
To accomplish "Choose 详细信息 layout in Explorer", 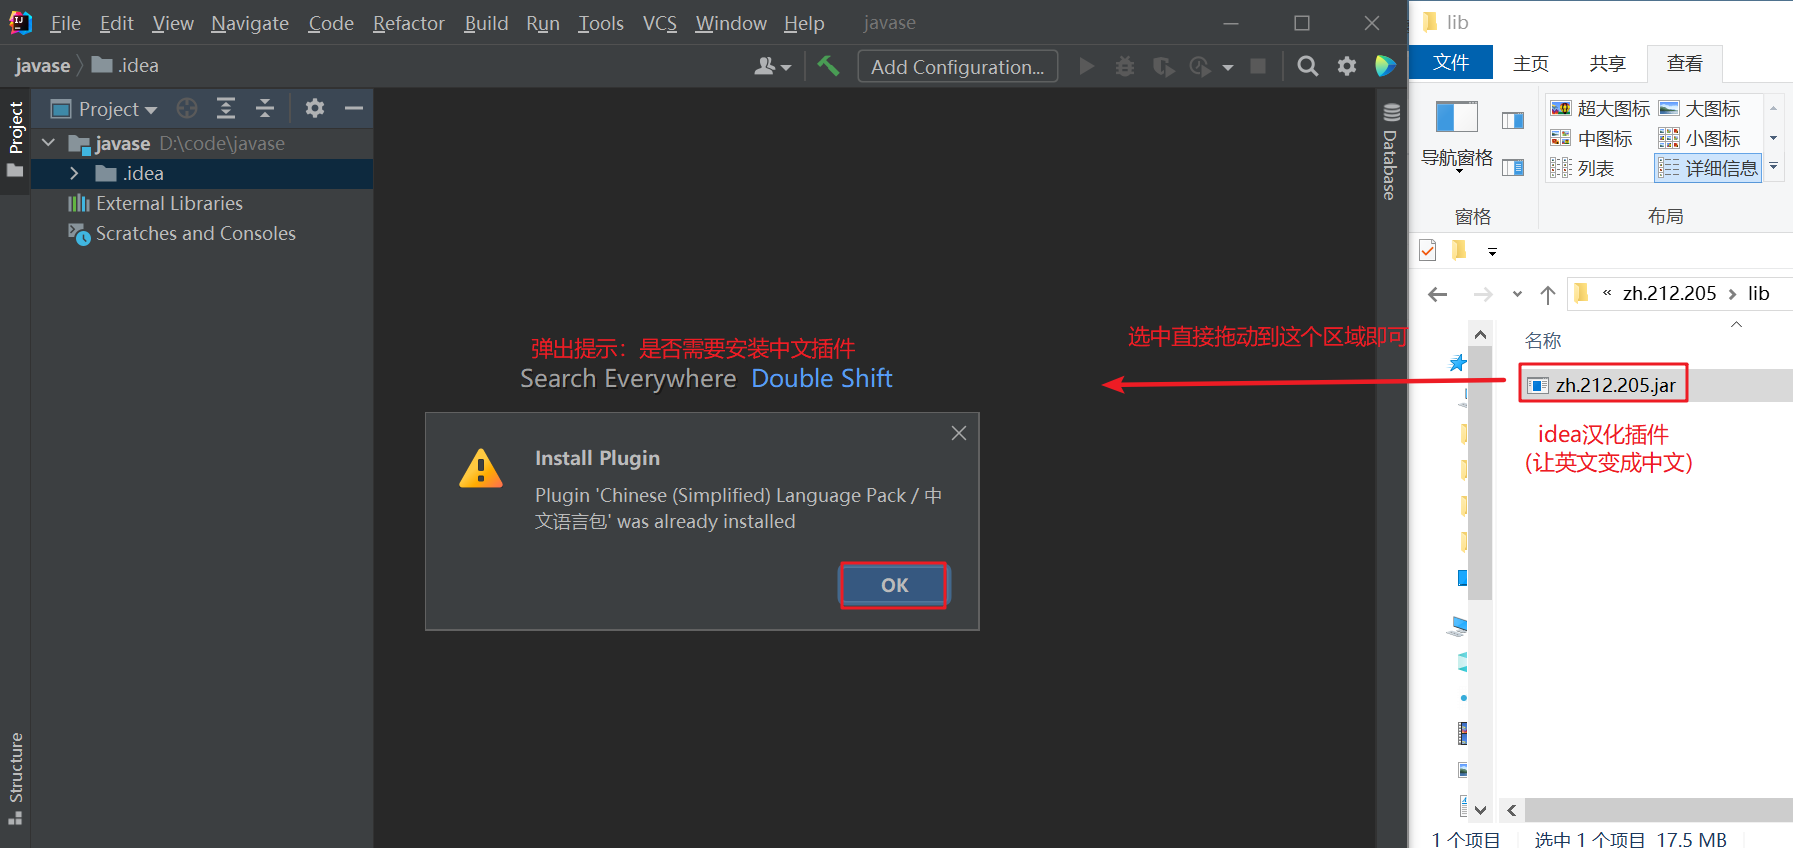I will pos(1708,168).
